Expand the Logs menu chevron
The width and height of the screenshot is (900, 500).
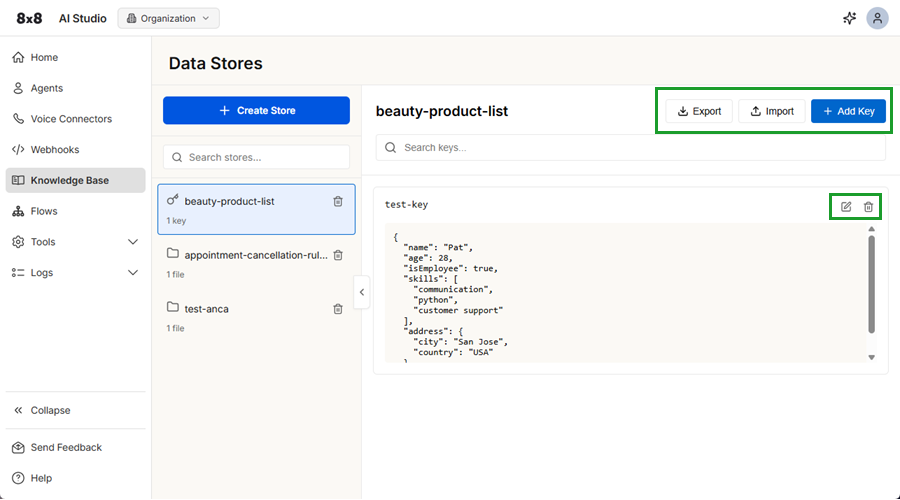tap(133, 273)
